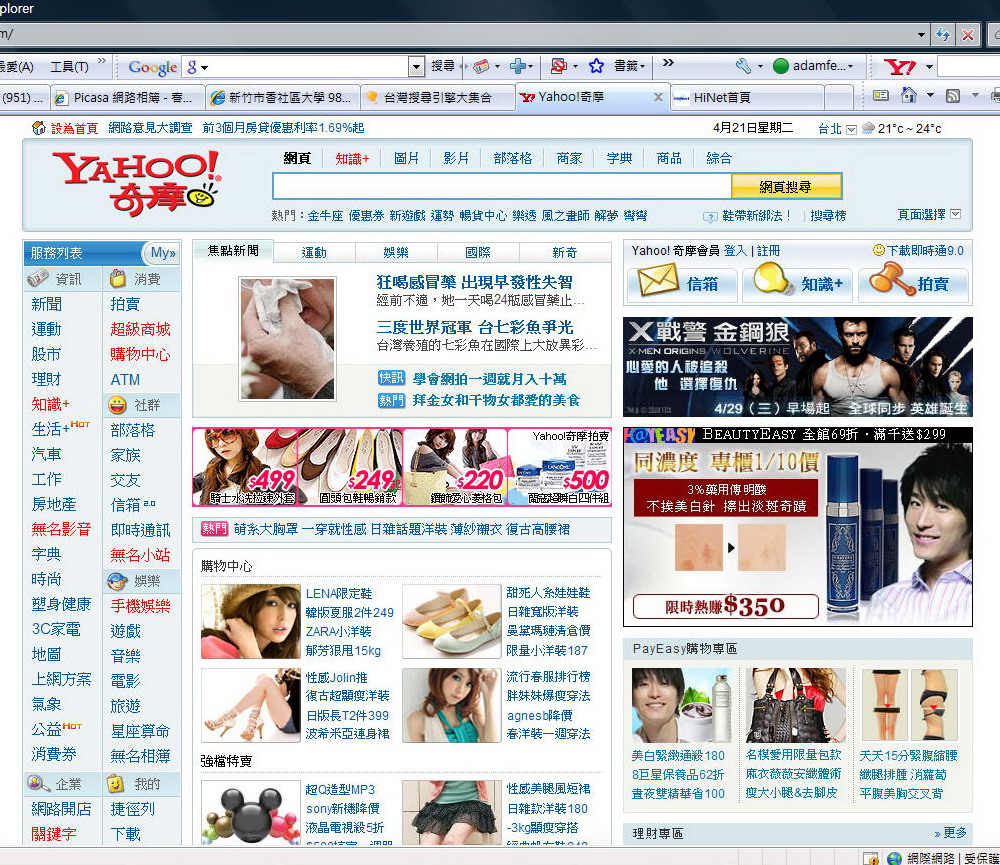Click the 網頁搜尋 button

[786, 186]
